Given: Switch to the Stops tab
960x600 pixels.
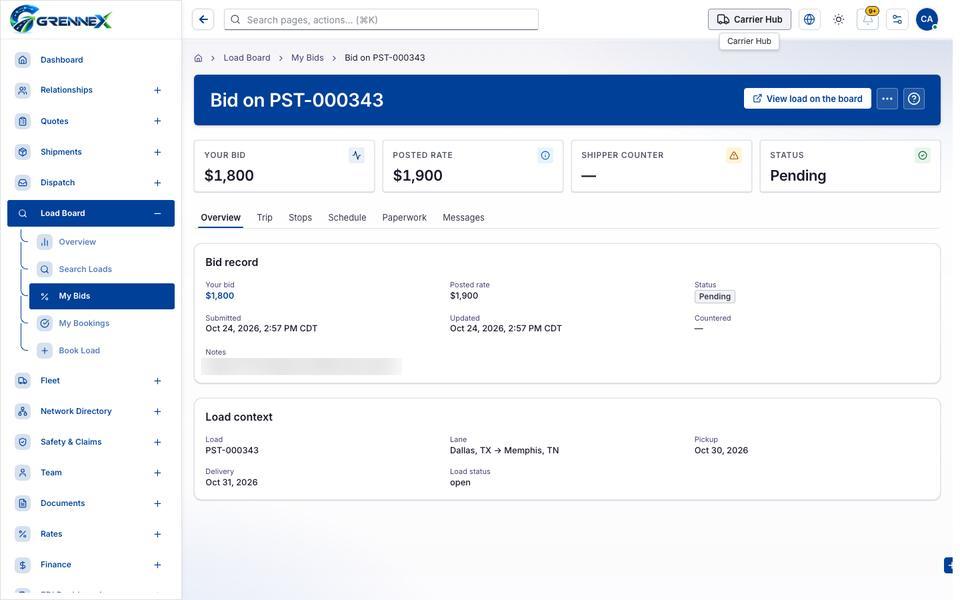Looking at the screenshot, I should coord(300,217).
